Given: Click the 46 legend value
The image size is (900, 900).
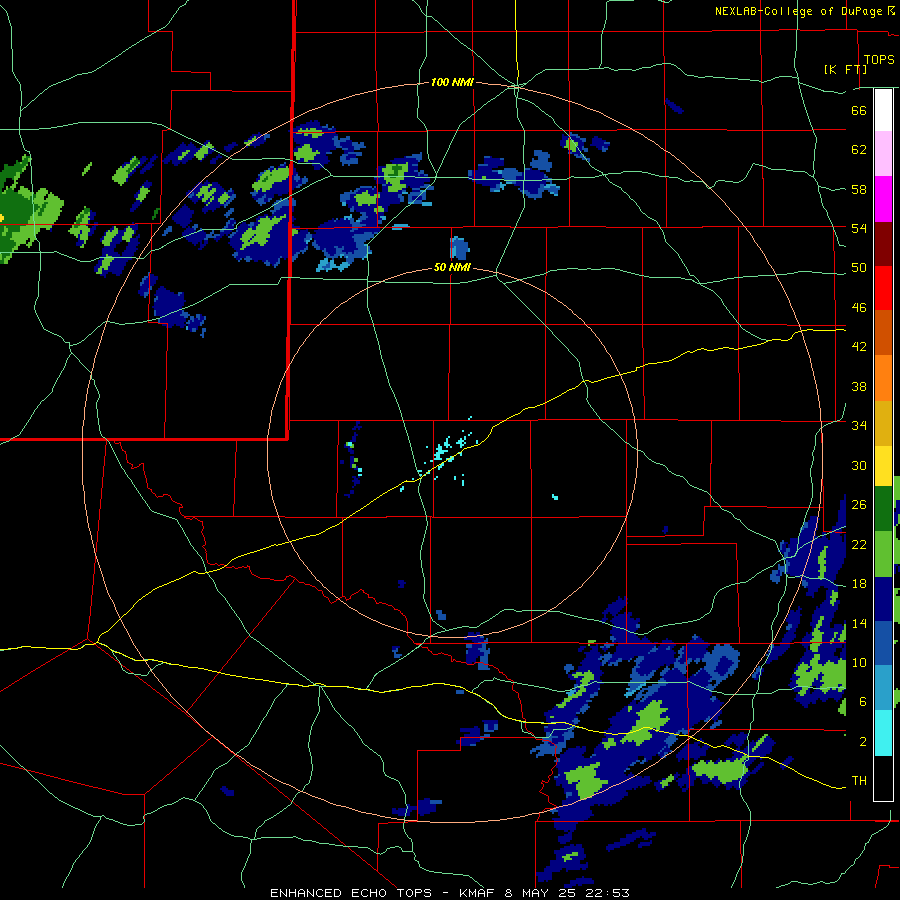Looking at the screenshot, I should tap(859, 308).
